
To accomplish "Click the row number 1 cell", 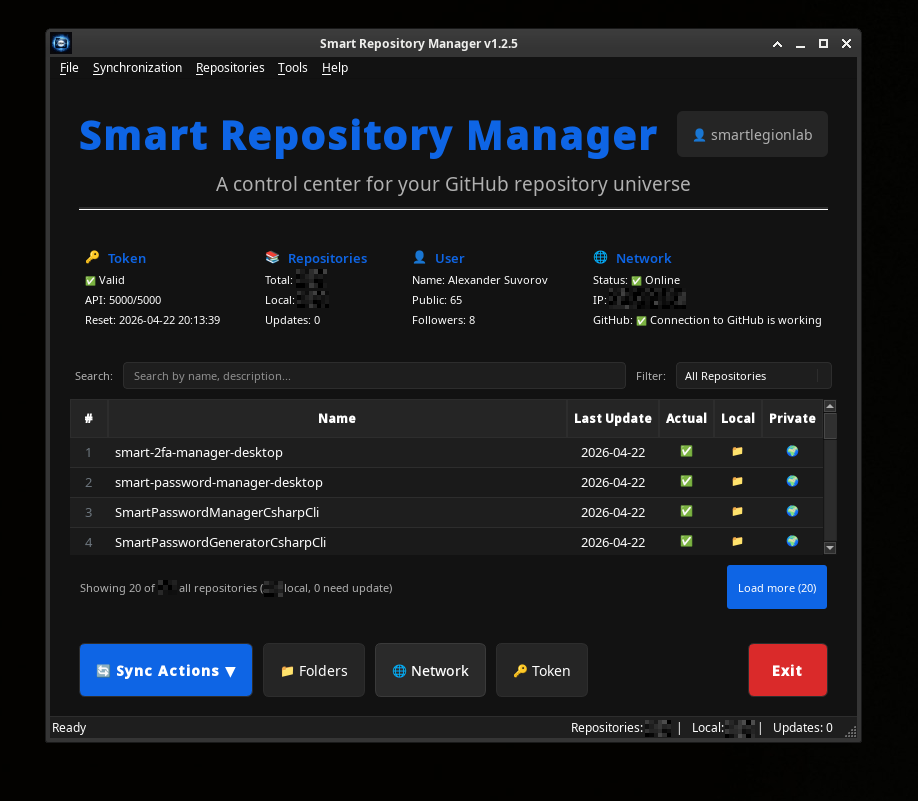I will (88, 452).
